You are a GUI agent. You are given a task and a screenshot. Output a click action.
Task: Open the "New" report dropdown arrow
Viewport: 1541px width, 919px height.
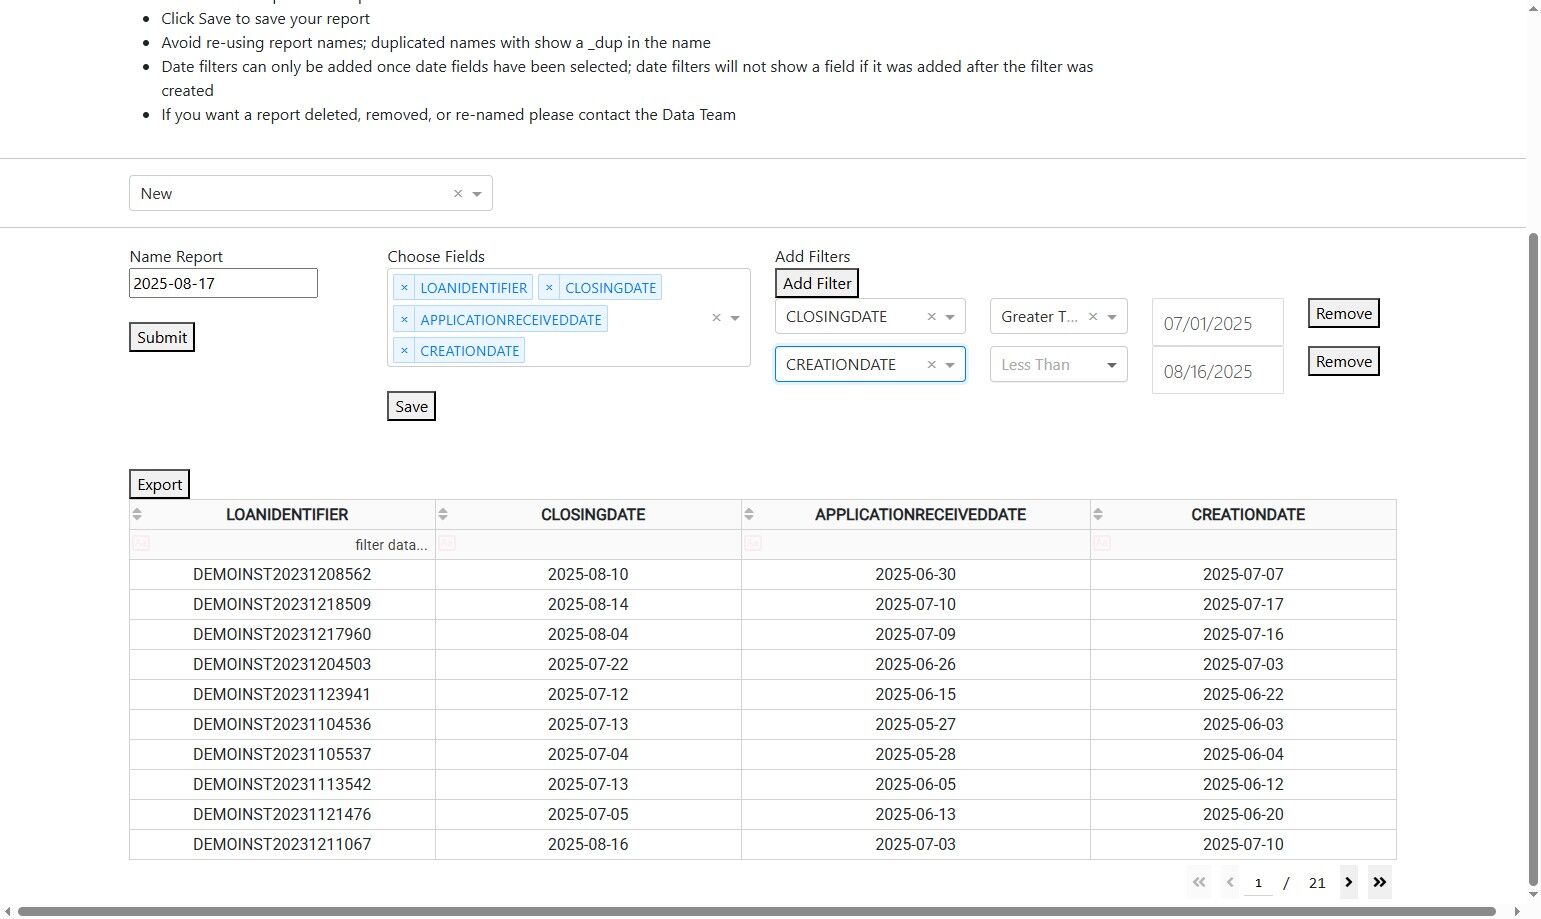click(x=477, y=194)
